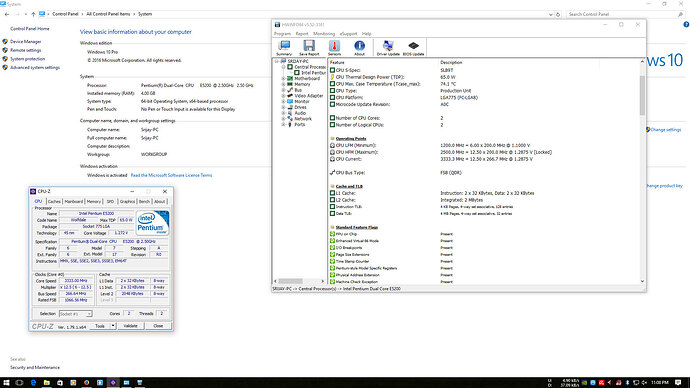
Task: Open the About info icon in HWiNFO
Action: pyautogui.click(x=360, y=48)
